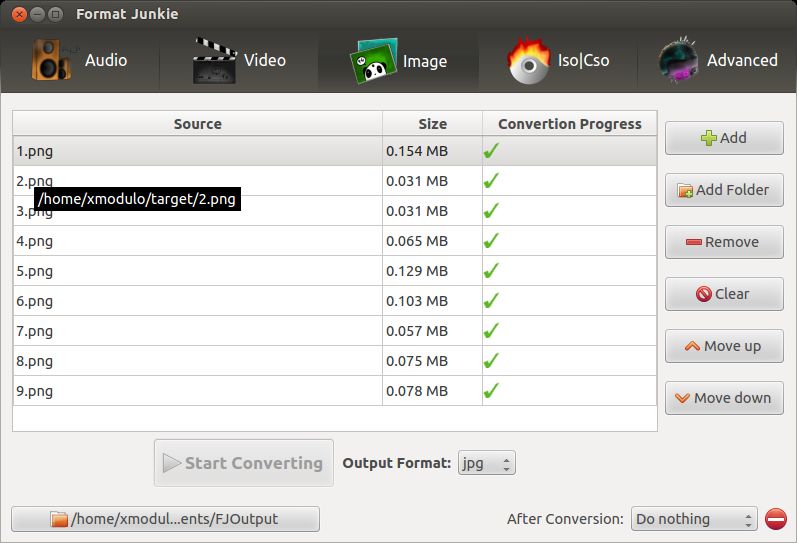Select the Image tab
The width and height of the screenshot is (797, 543).
click(x=398, y=61)
